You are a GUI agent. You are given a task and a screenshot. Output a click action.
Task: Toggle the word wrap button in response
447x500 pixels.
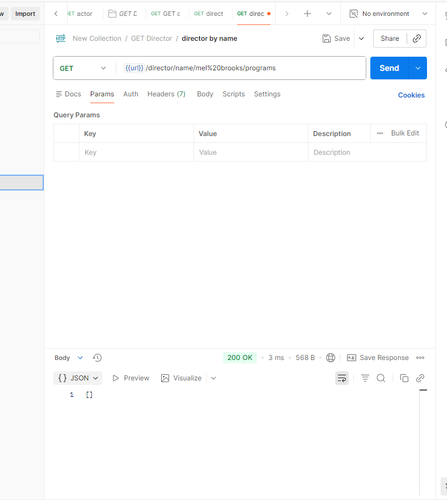tap(342, 378)
